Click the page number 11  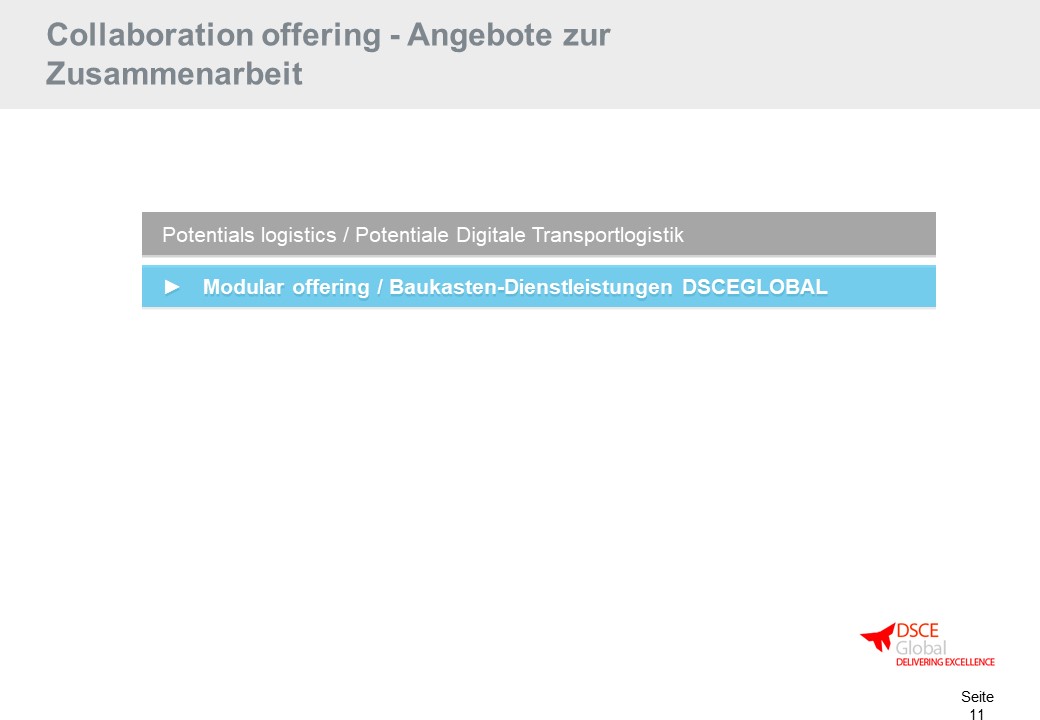[x=976, y=714]
